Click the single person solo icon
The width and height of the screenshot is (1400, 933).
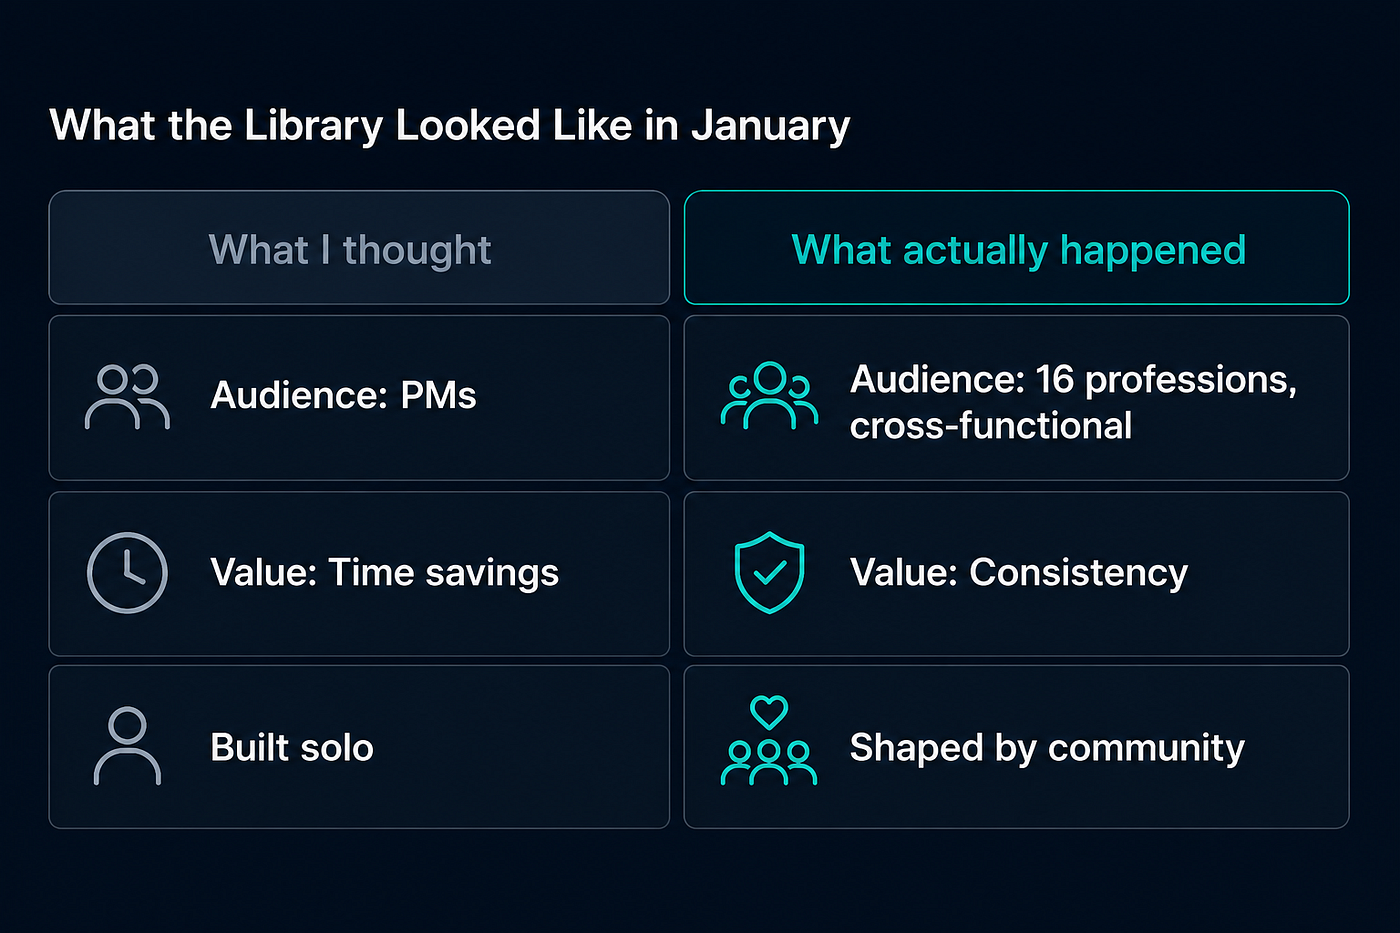[127, 746]
